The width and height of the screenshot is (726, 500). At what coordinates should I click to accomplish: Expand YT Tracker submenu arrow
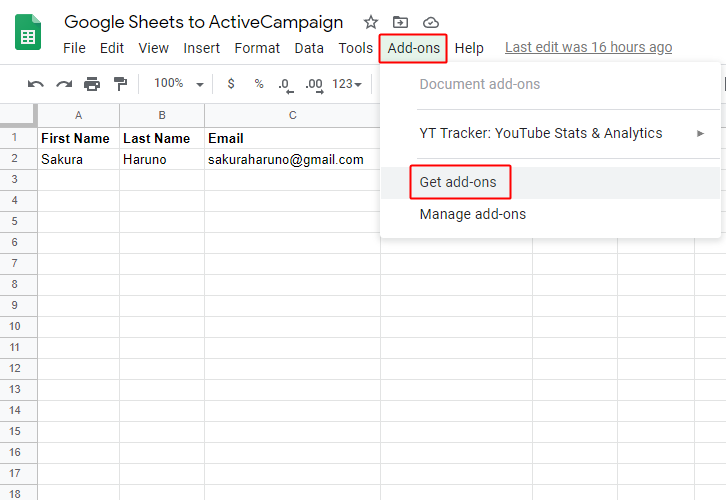click(x=701, y=133)
